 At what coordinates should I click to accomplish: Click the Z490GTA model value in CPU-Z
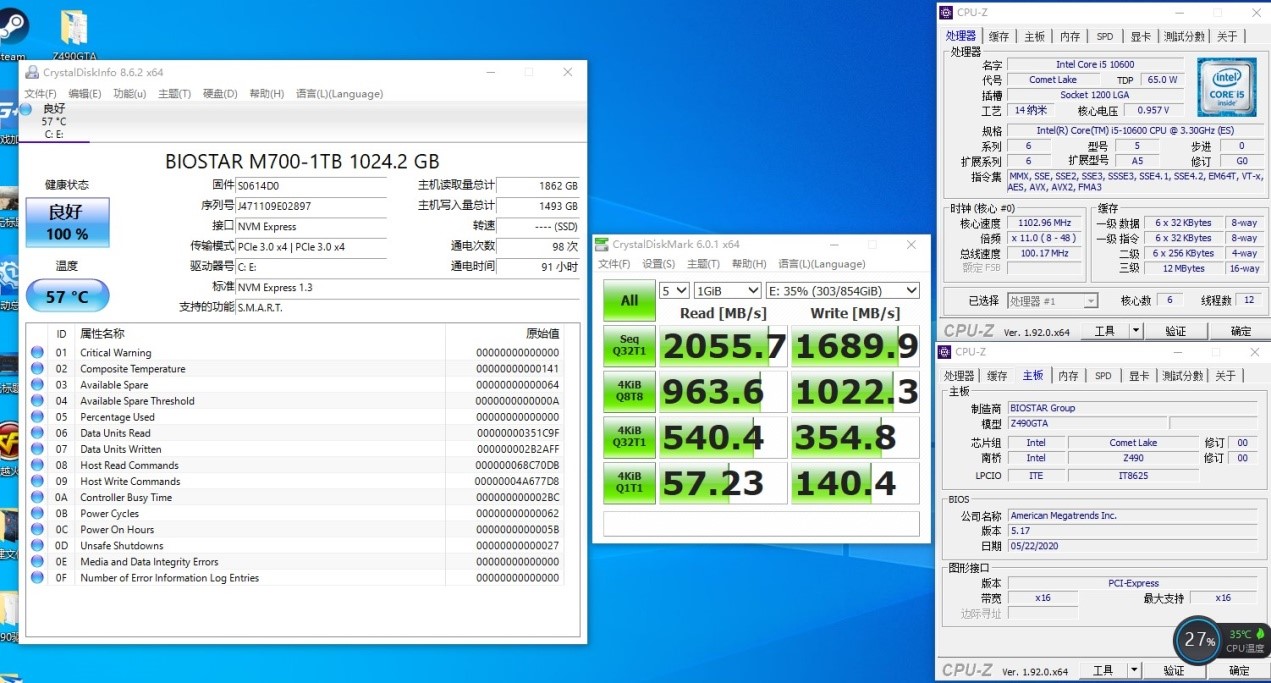pyautogui.click(x=1086, y=423)
